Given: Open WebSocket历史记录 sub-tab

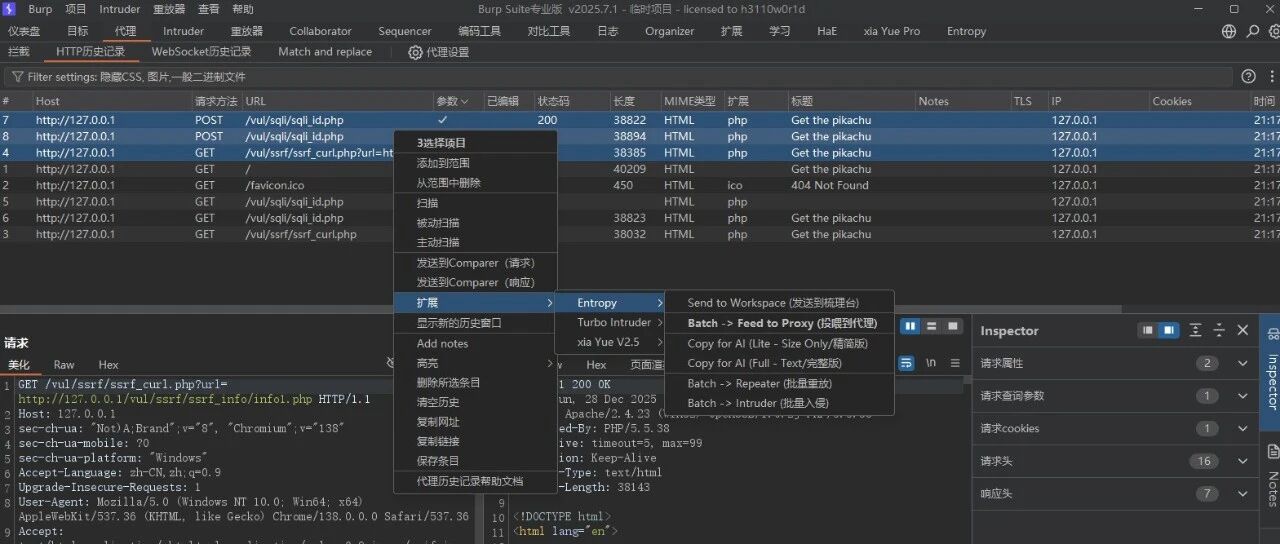Looking at the screenshot, I should [201, 52].
